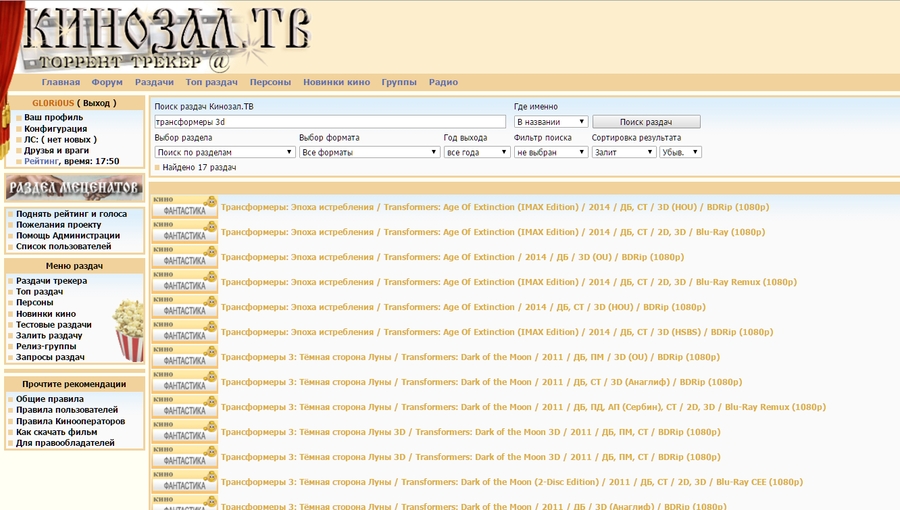Click Фантастика icon beside Age of Extinction Remux result
This screenshot has height=510, width=900.
pos(185,282)
